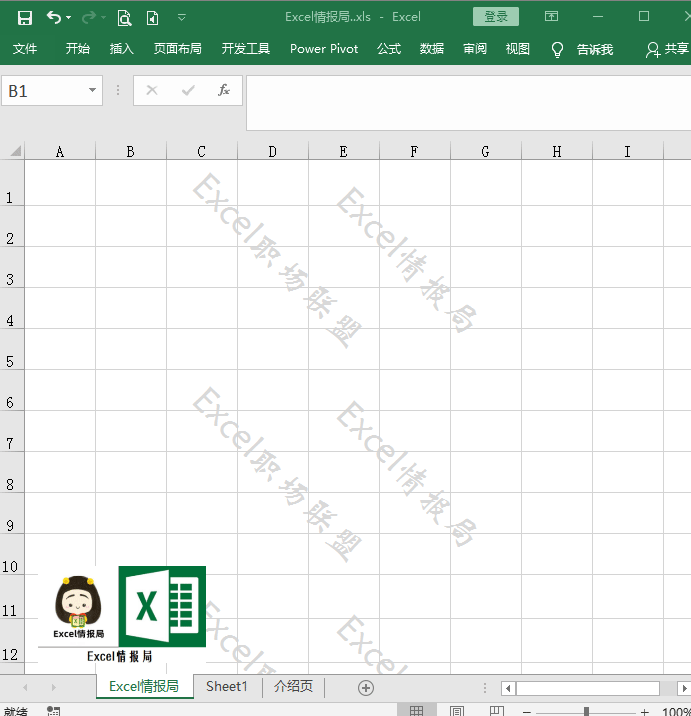The image size is (691, 716).
Task: Switch to Normal view icon
Action: [x=417, y=711]
